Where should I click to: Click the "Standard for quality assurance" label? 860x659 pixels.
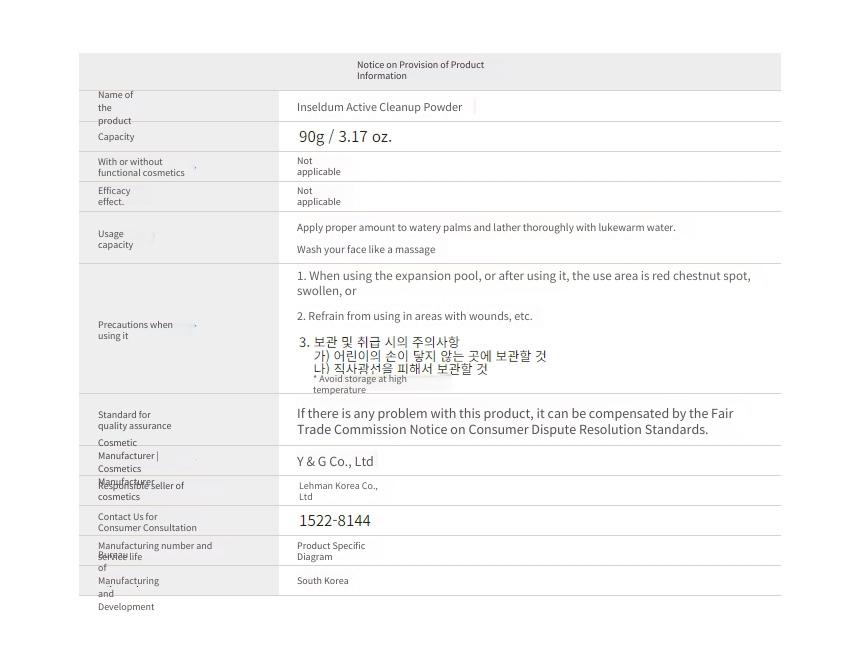point(134,420)
